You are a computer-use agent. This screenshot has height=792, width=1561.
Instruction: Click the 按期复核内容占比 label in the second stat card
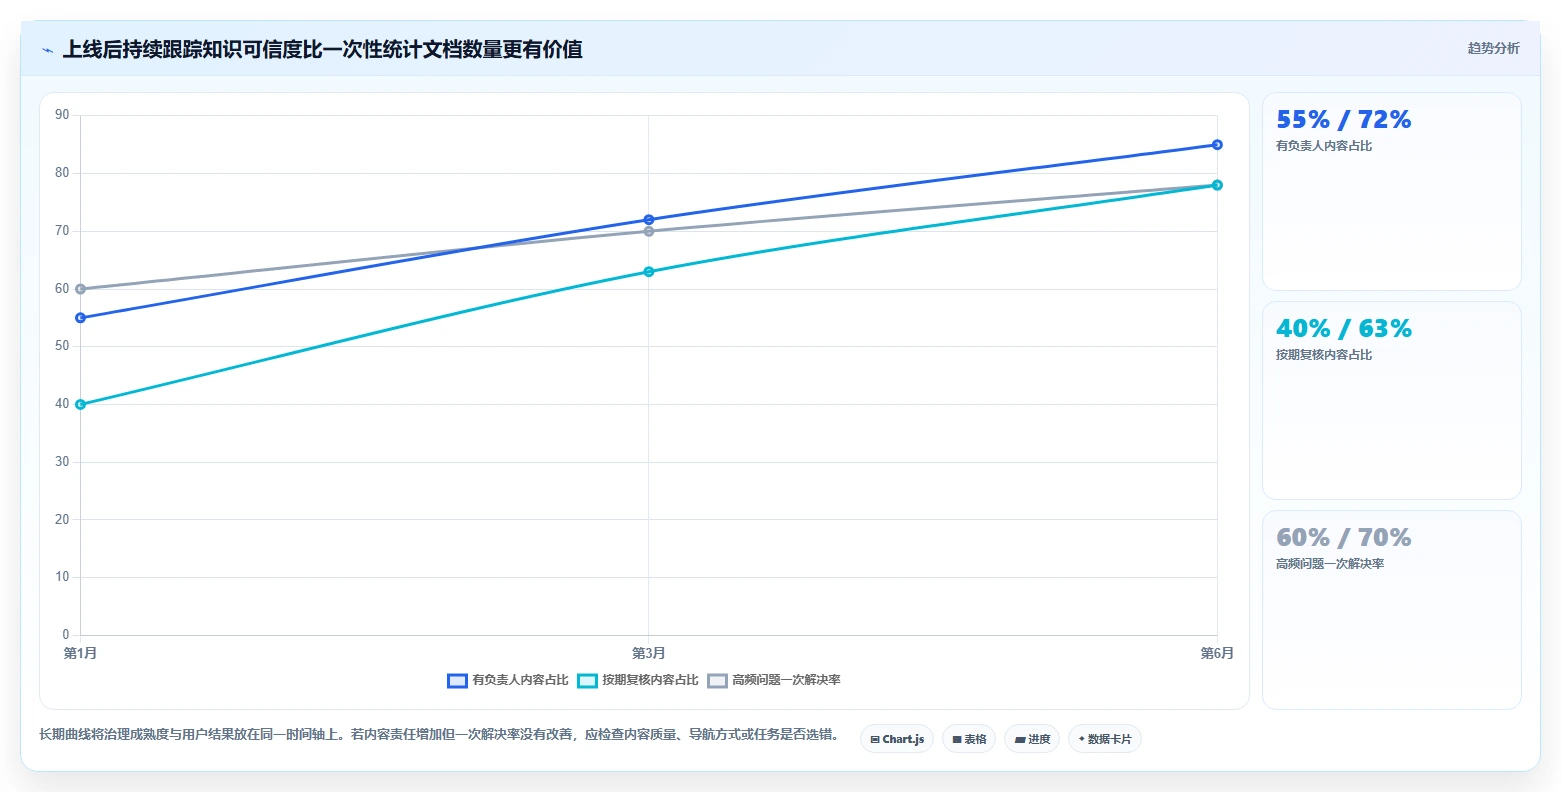[x=1324, y=355]
